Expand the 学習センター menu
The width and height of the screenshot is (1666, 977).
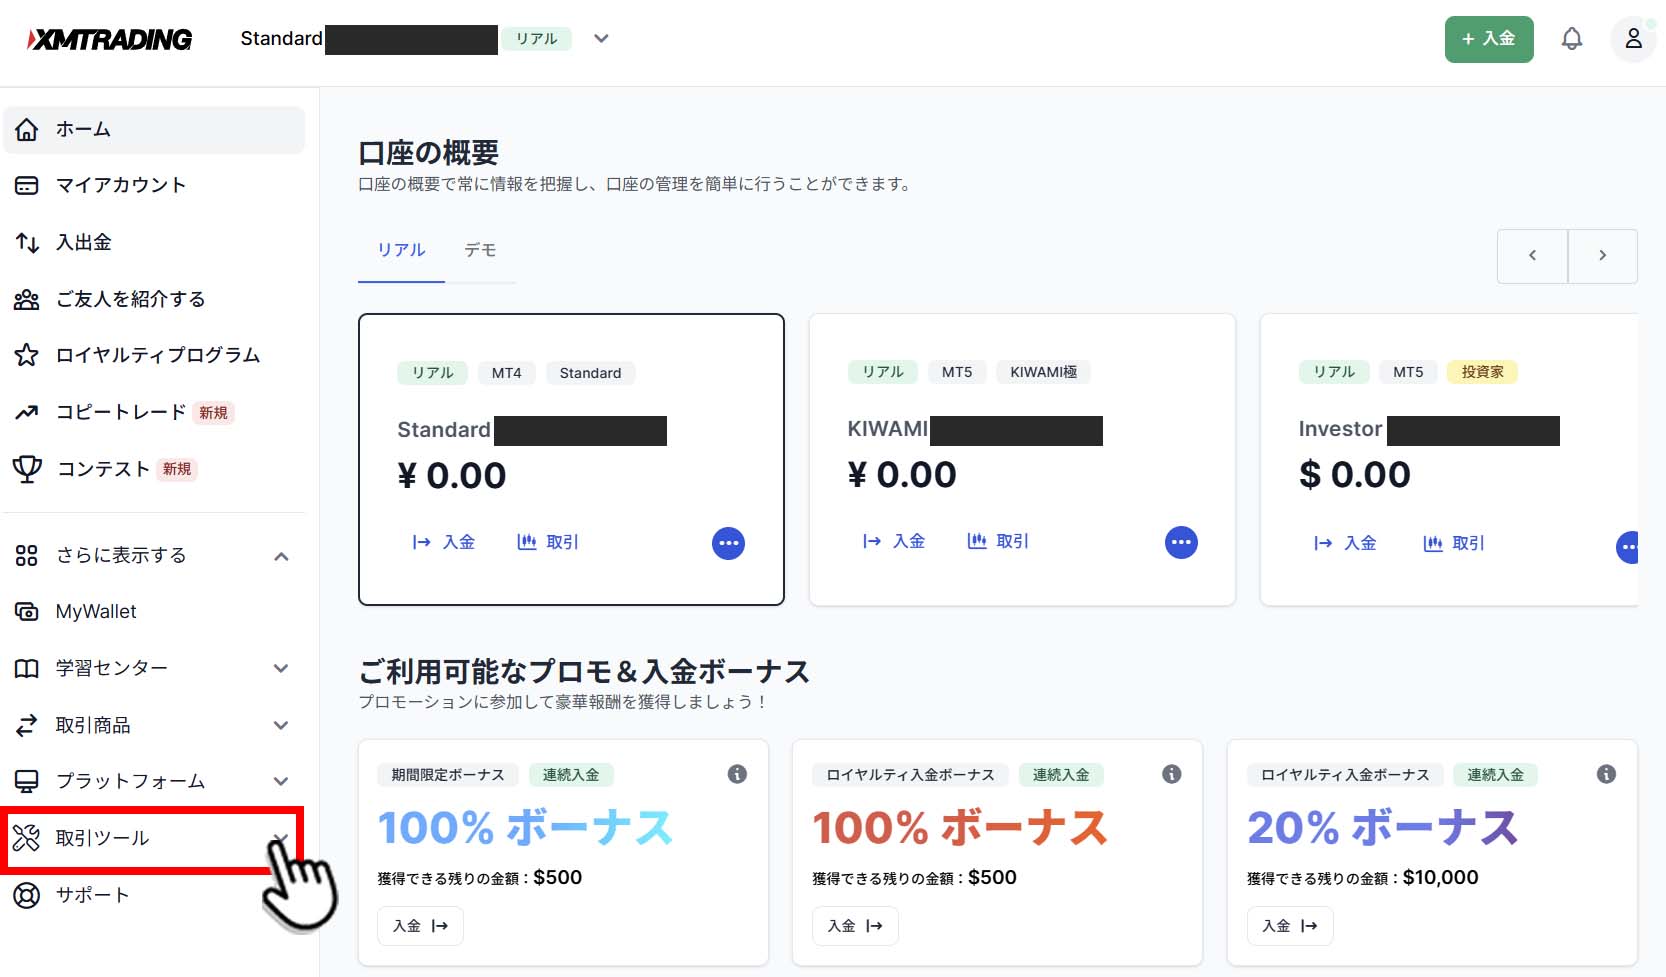[x=282, y=669]
